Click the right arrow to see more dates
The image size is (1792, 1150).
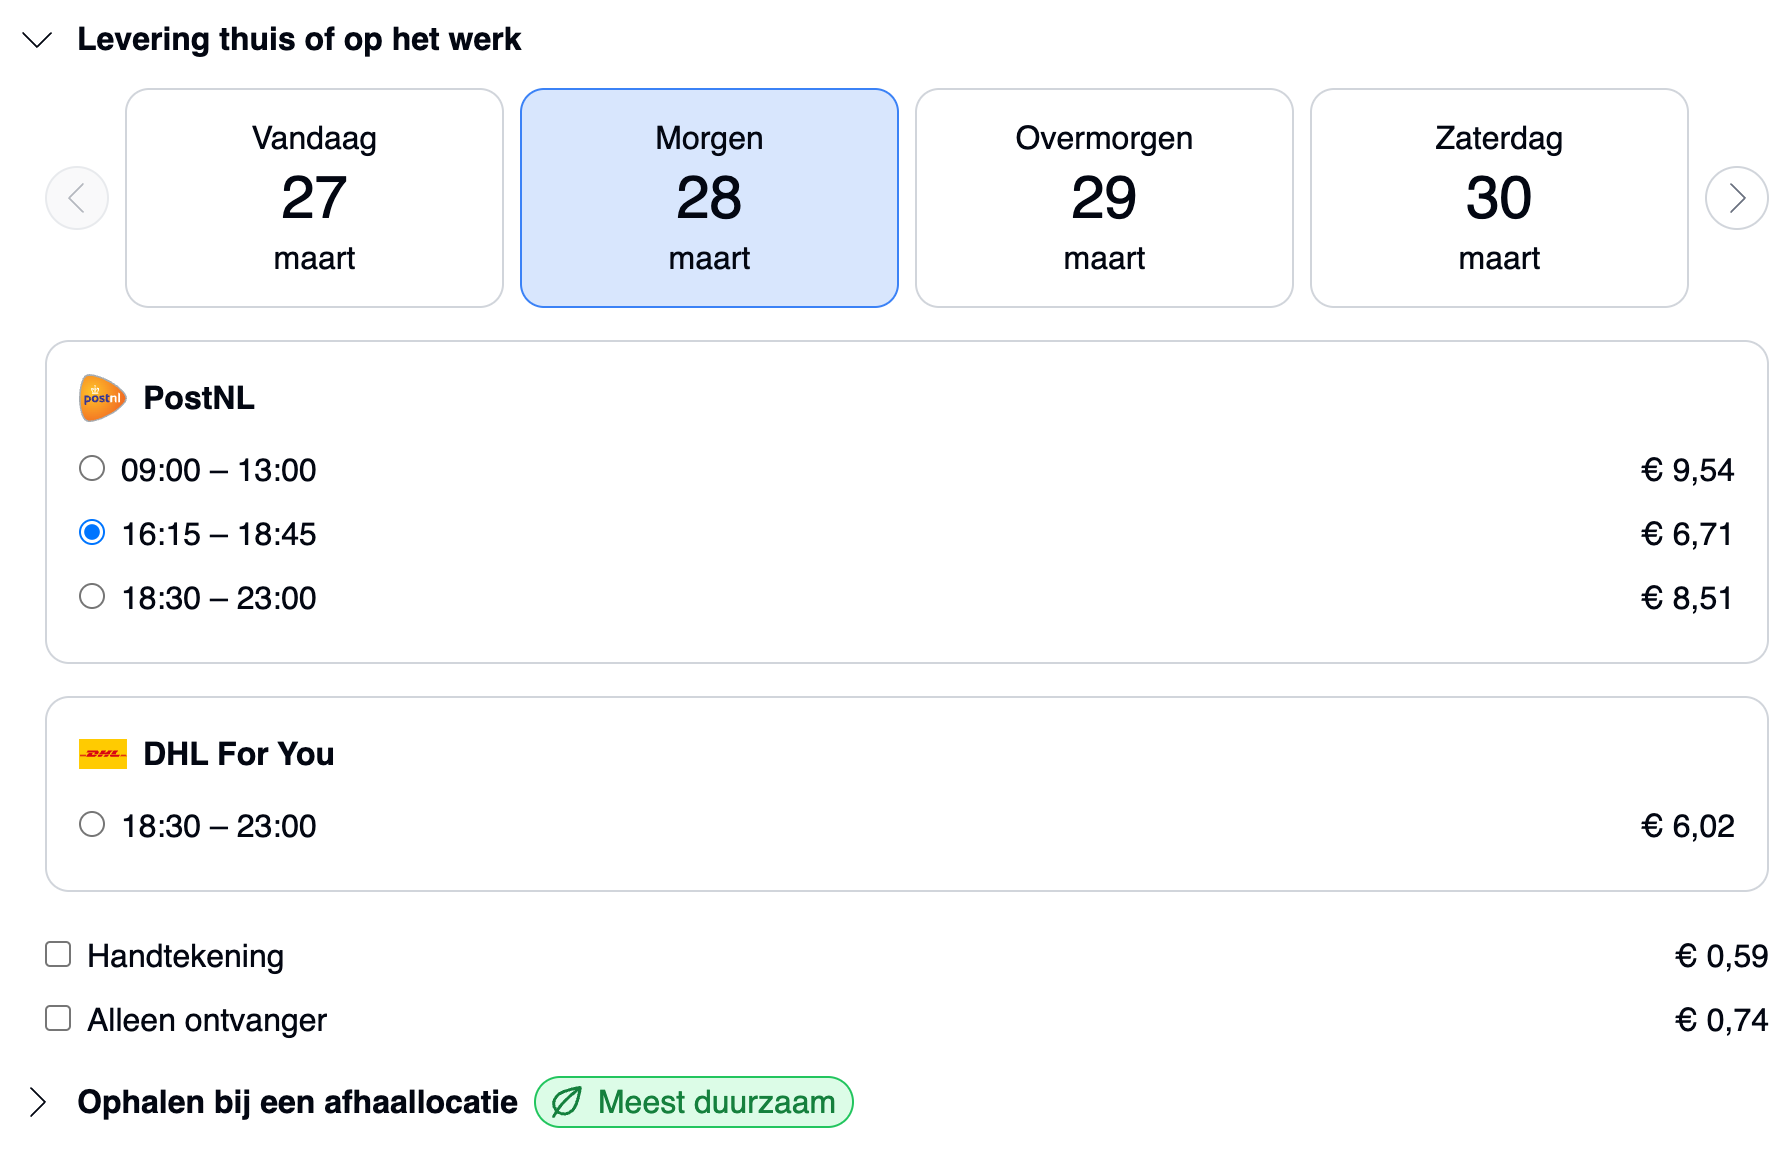[x=1737, y=198]
